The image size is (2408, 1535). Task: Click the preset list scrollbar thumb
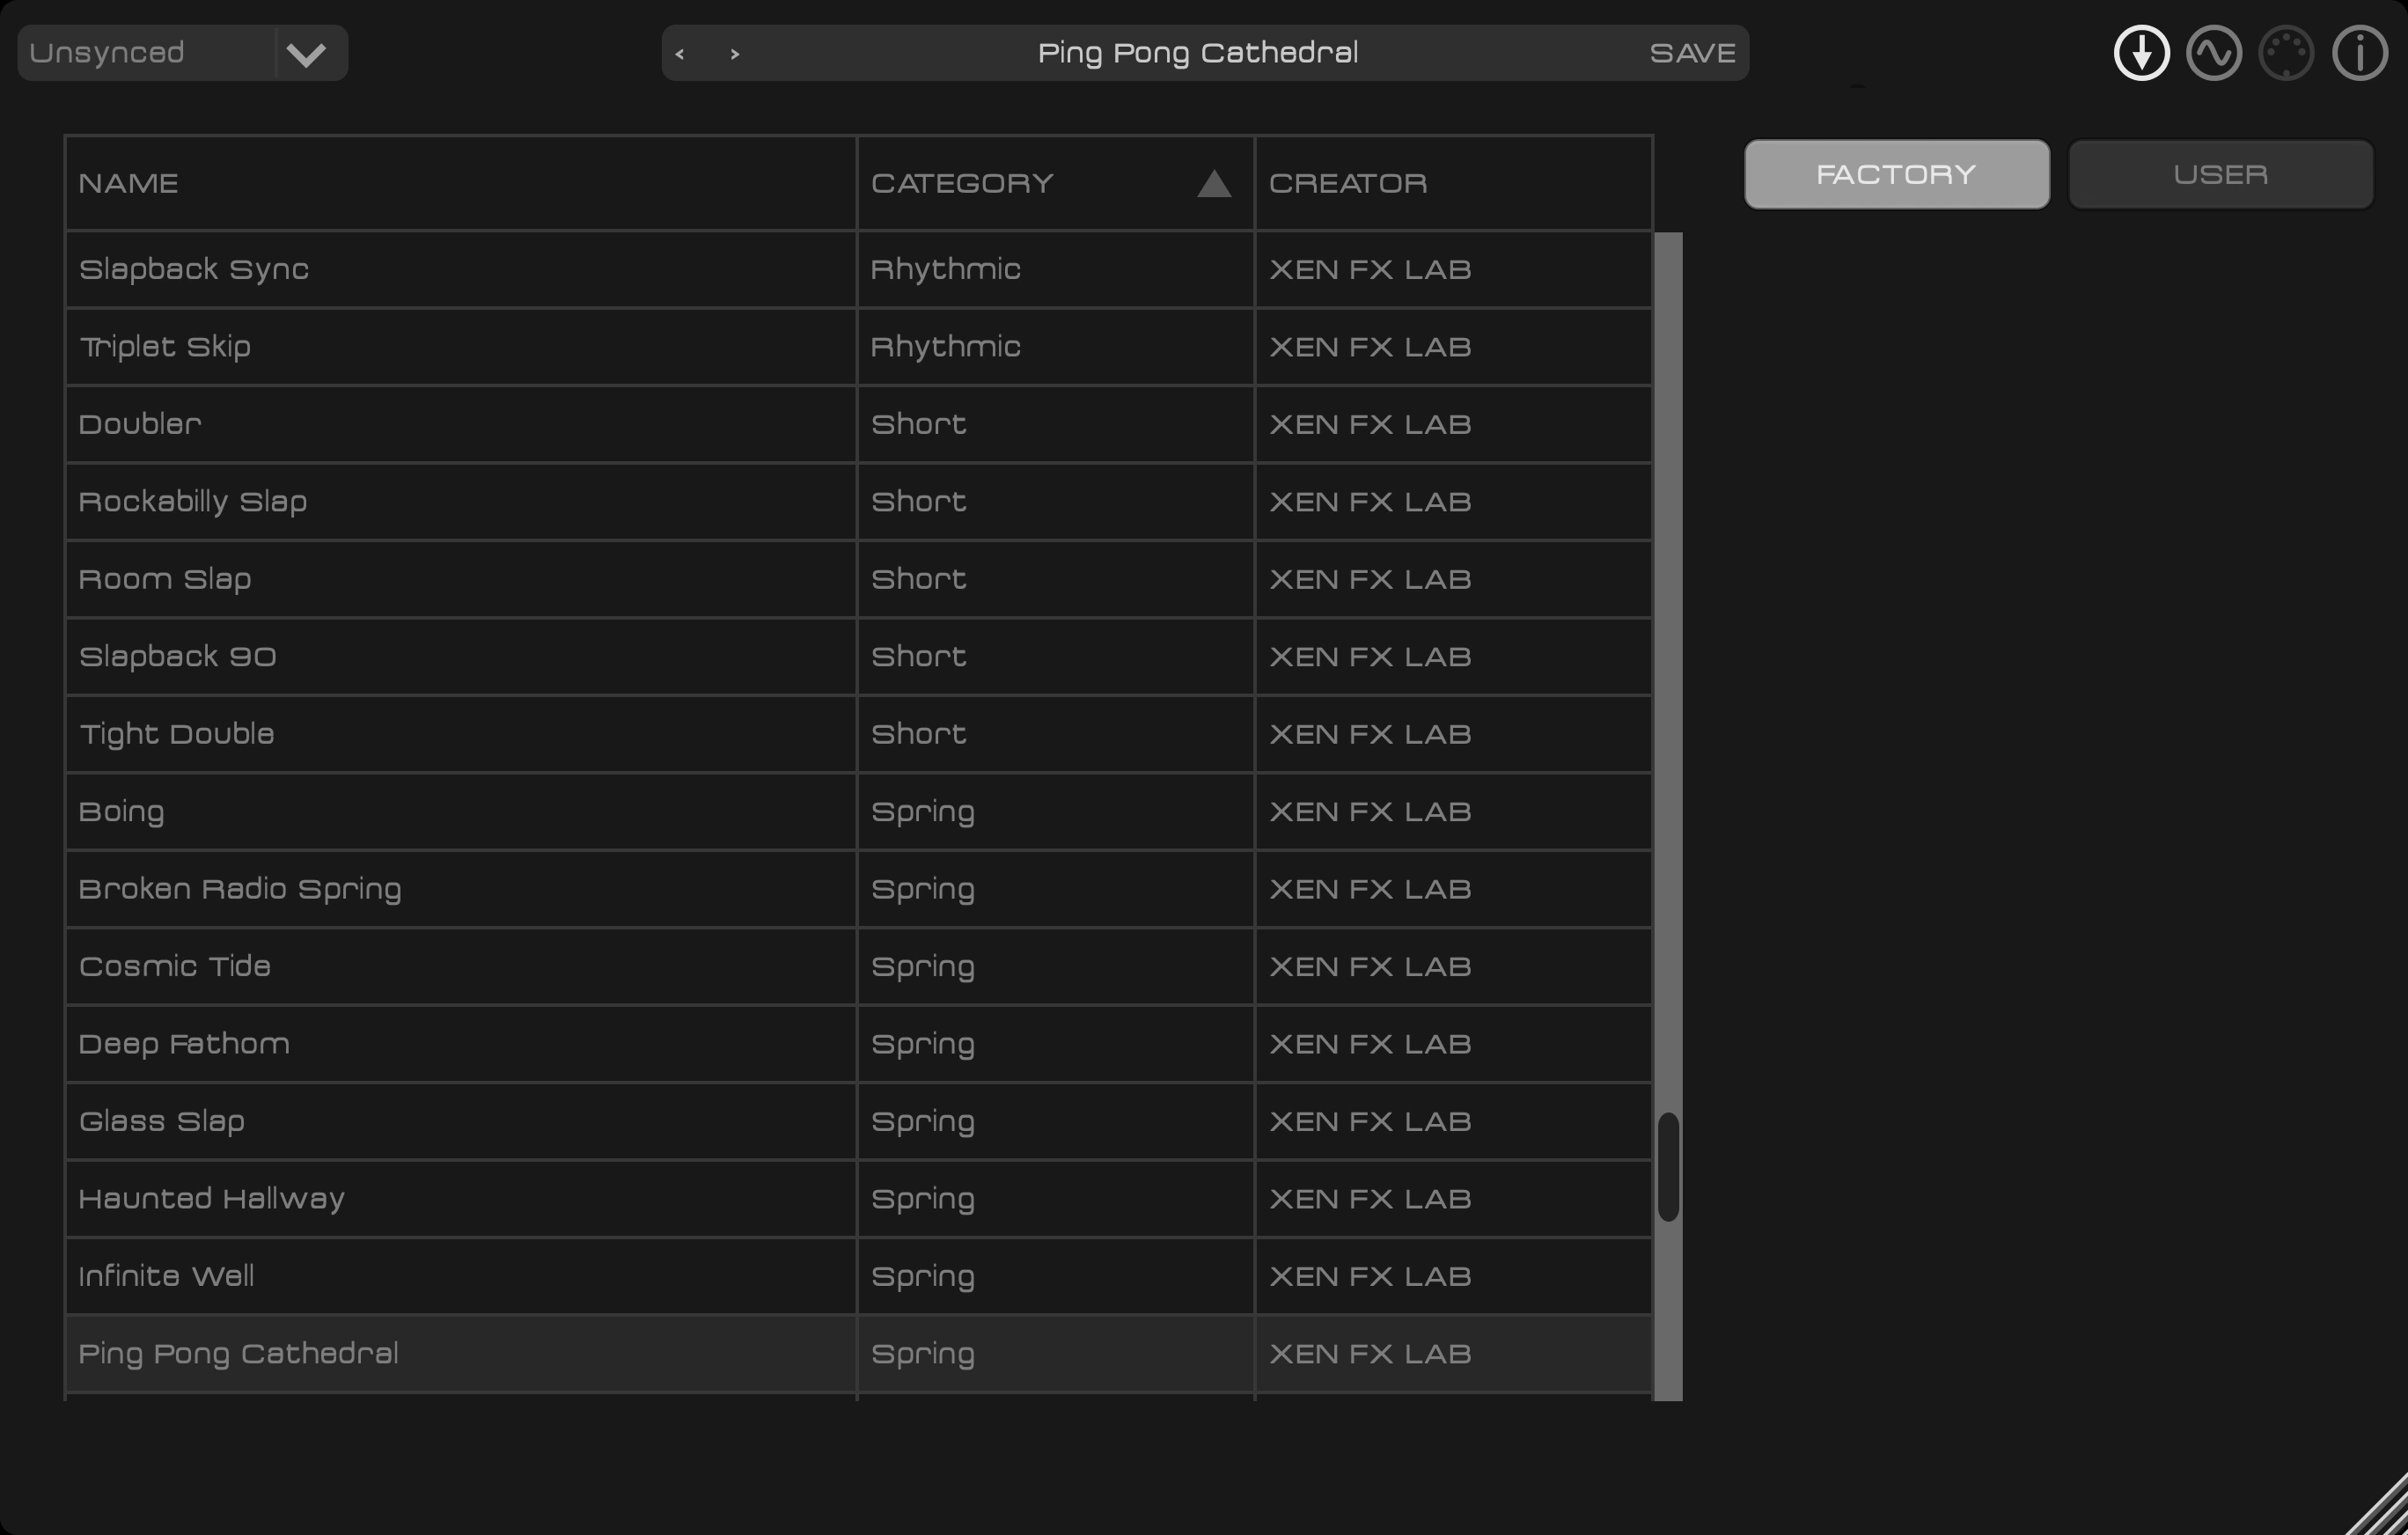tap(1668, 1167)
